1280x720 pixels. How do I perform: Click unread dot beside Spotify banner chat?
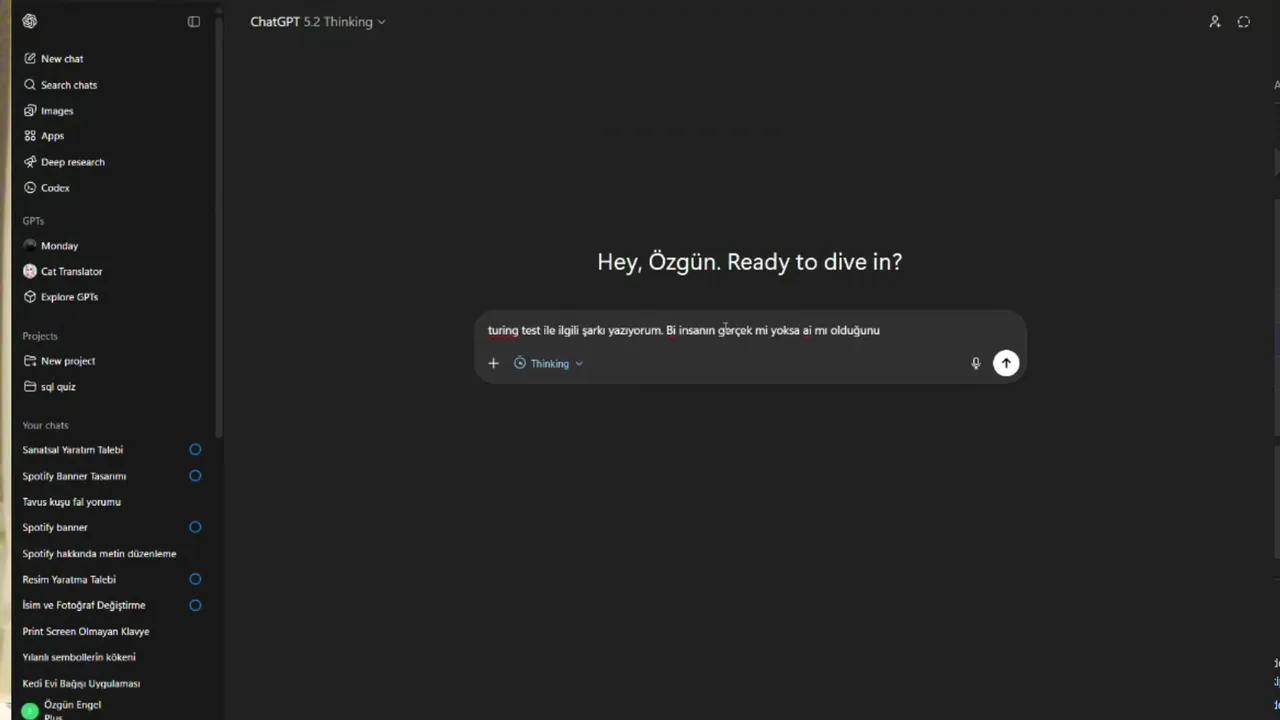[195, 527]
